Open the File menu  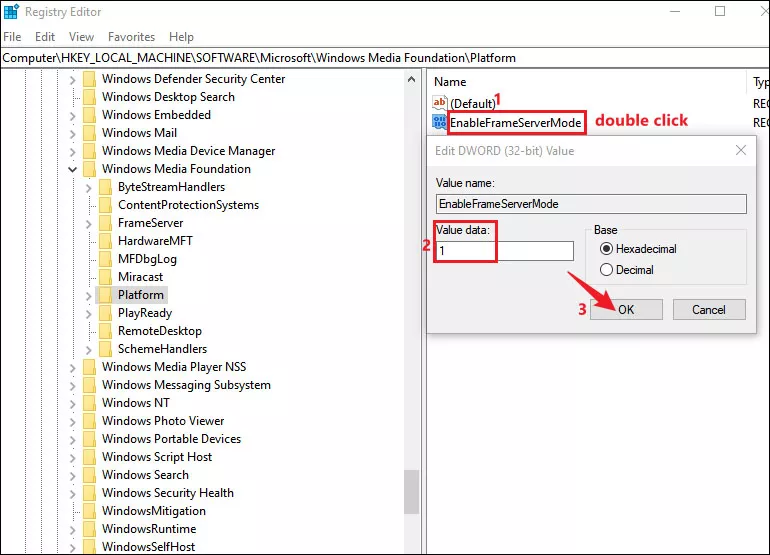[12, 37]
